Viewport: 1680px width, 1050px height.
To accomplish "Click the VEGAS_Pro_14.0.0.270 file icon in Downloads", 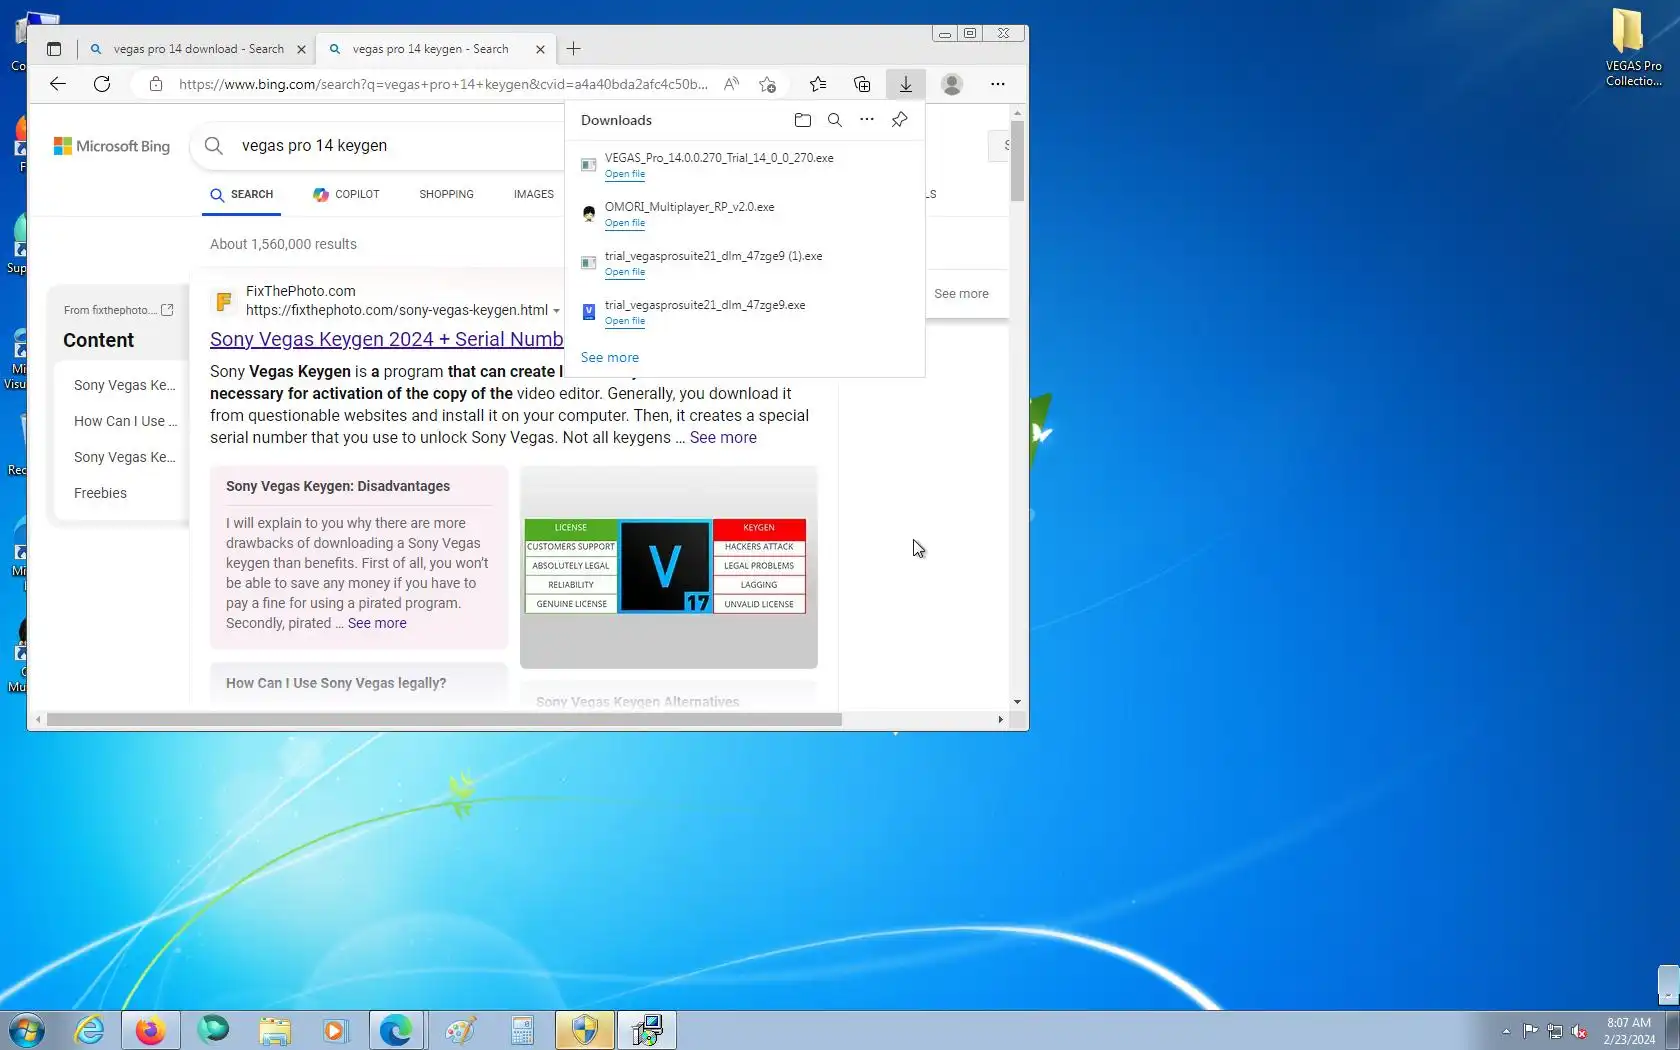I will [589, 164].
